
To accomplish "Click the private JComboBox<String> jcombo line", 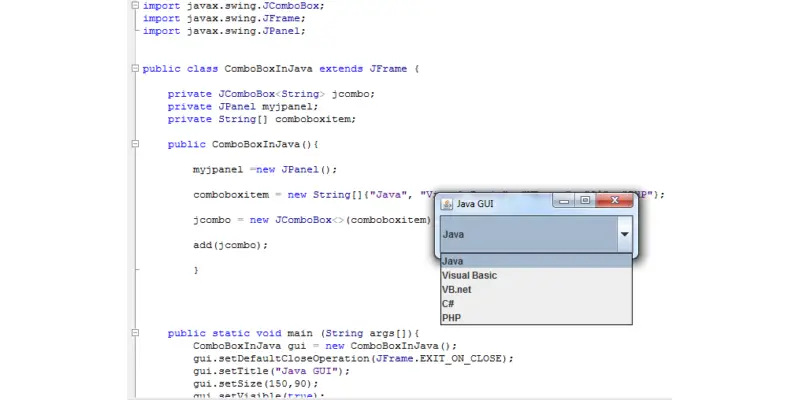I will coord(271,94).
